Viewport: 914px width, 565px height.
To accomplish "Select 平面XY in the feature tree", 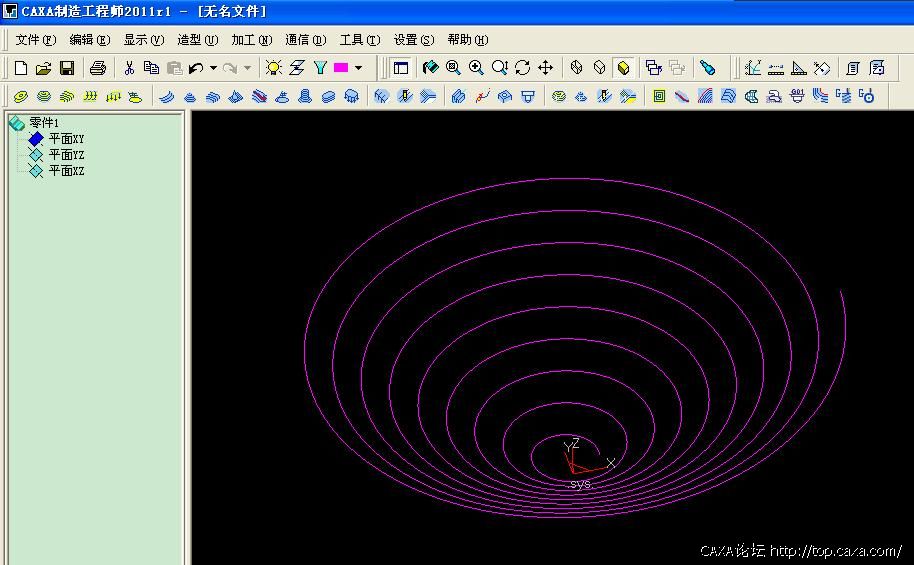I will (x=66, y=139).
